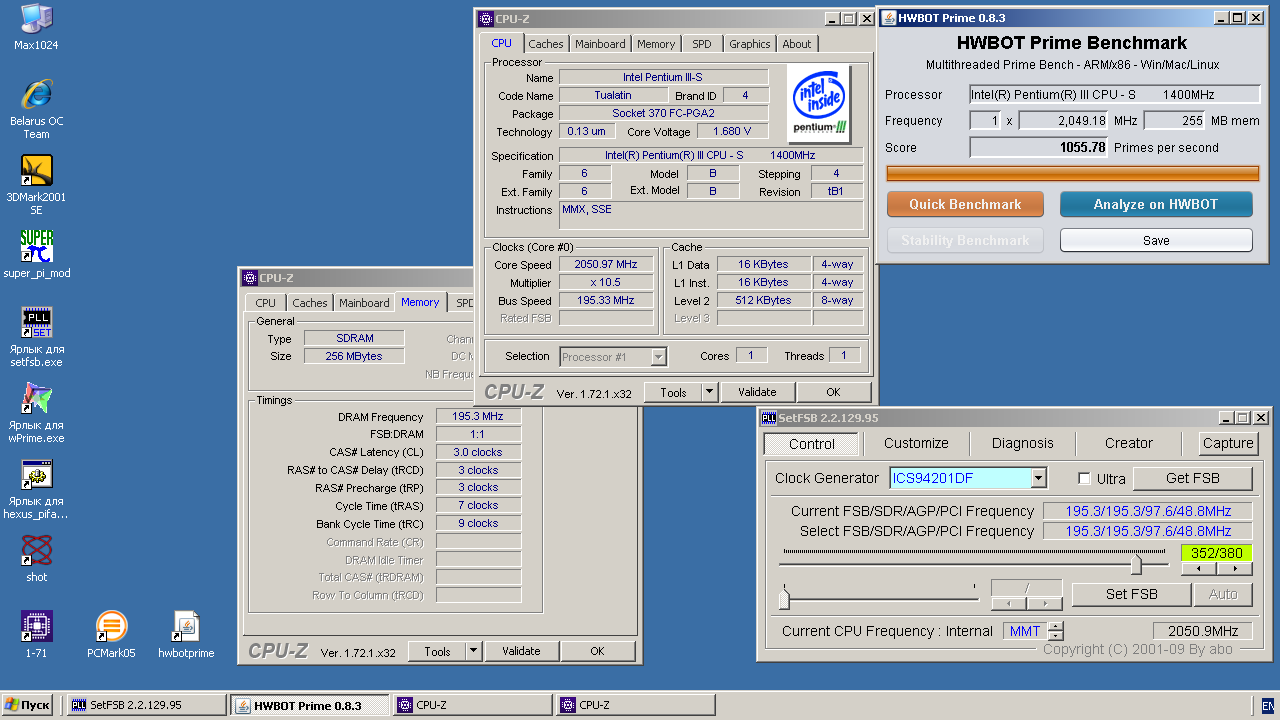The height and width of the screenshot is (720, 1280).
Task: Run the Quick Benchmark in HWBOT Prime
Action: (965, 204)
